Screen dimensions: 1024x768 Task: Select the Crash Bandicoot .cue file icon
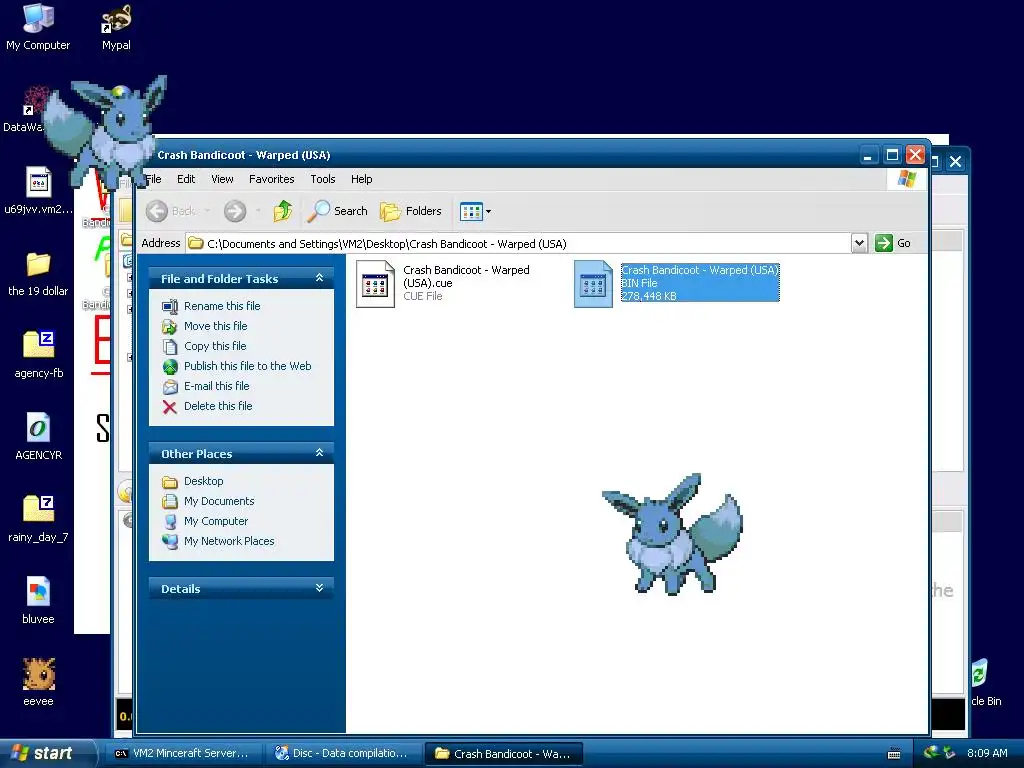point(376,284)
